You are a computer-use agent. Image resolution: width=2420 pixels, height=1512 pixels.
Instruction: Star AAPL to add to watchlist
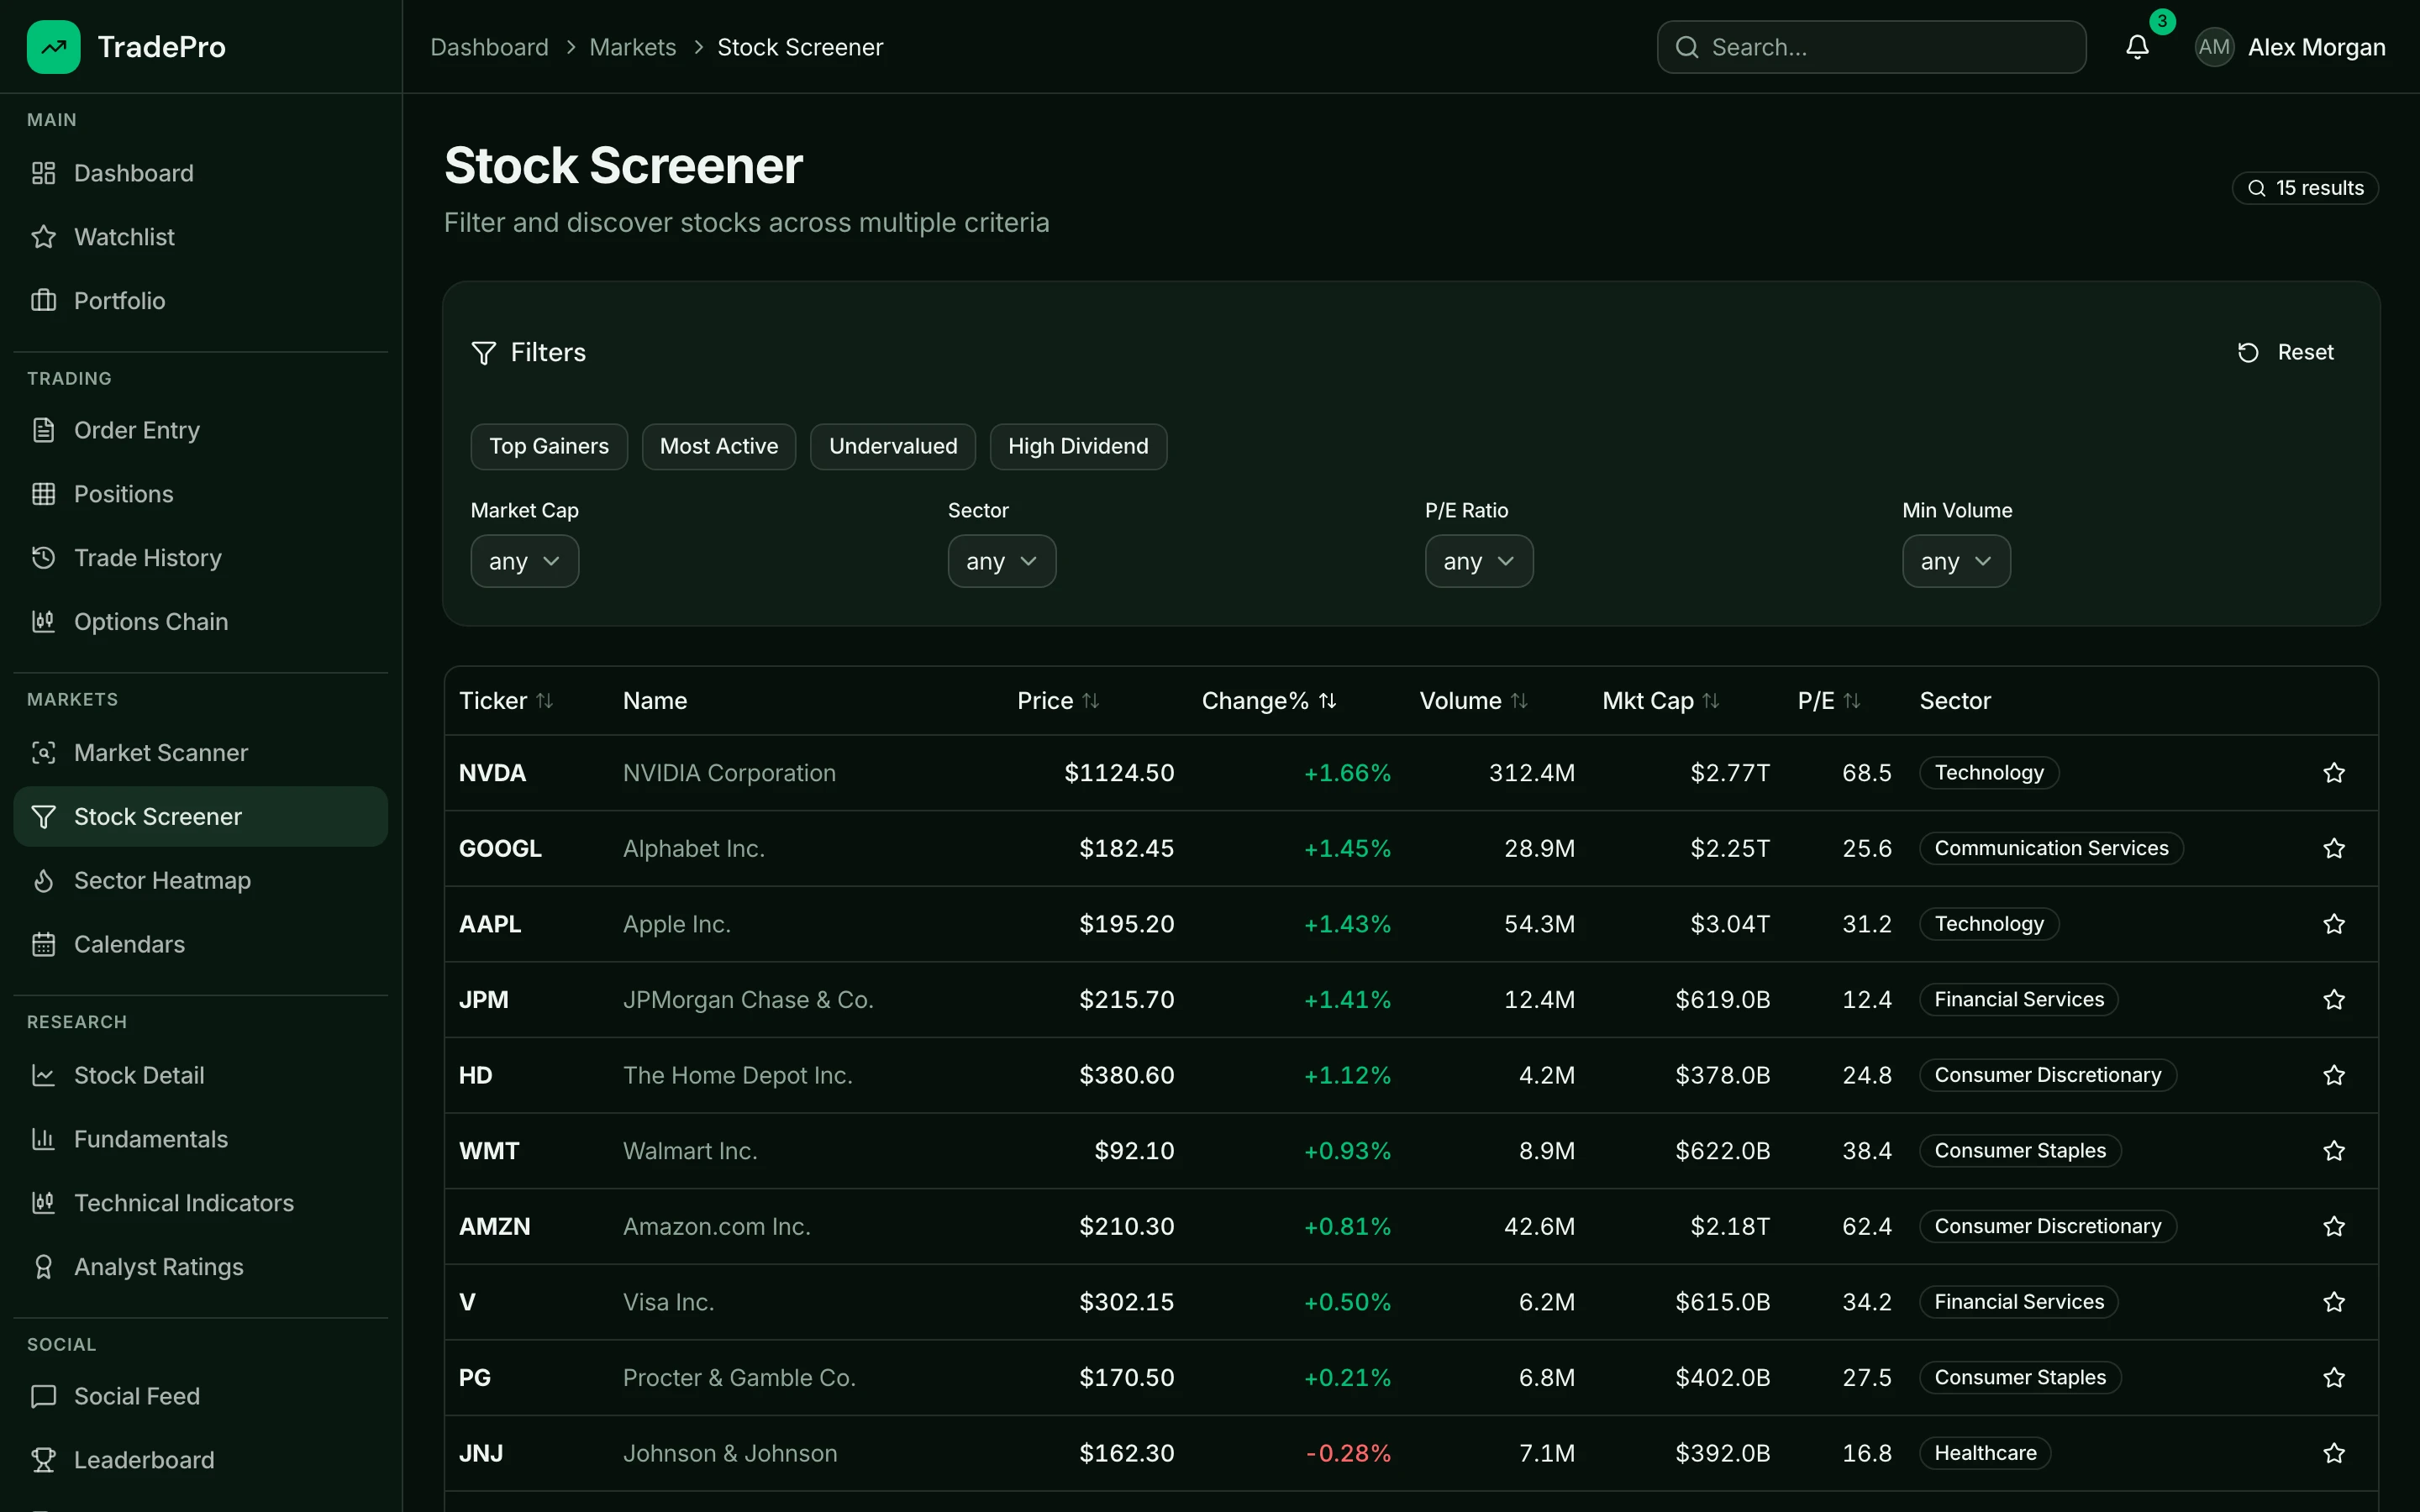pyautogui.click(x=2334, y=924)
